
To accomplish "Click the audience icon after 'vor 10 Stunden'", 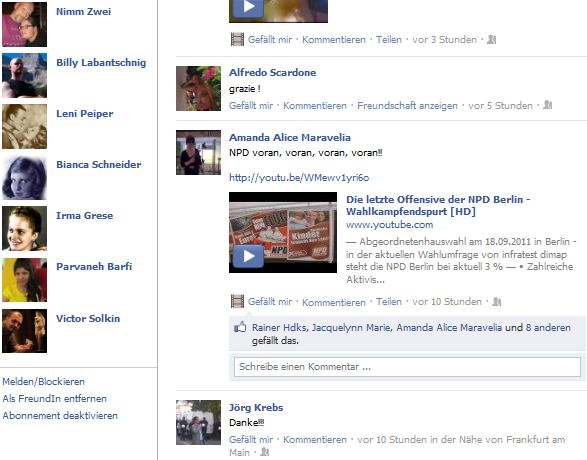I will point(496,301).
